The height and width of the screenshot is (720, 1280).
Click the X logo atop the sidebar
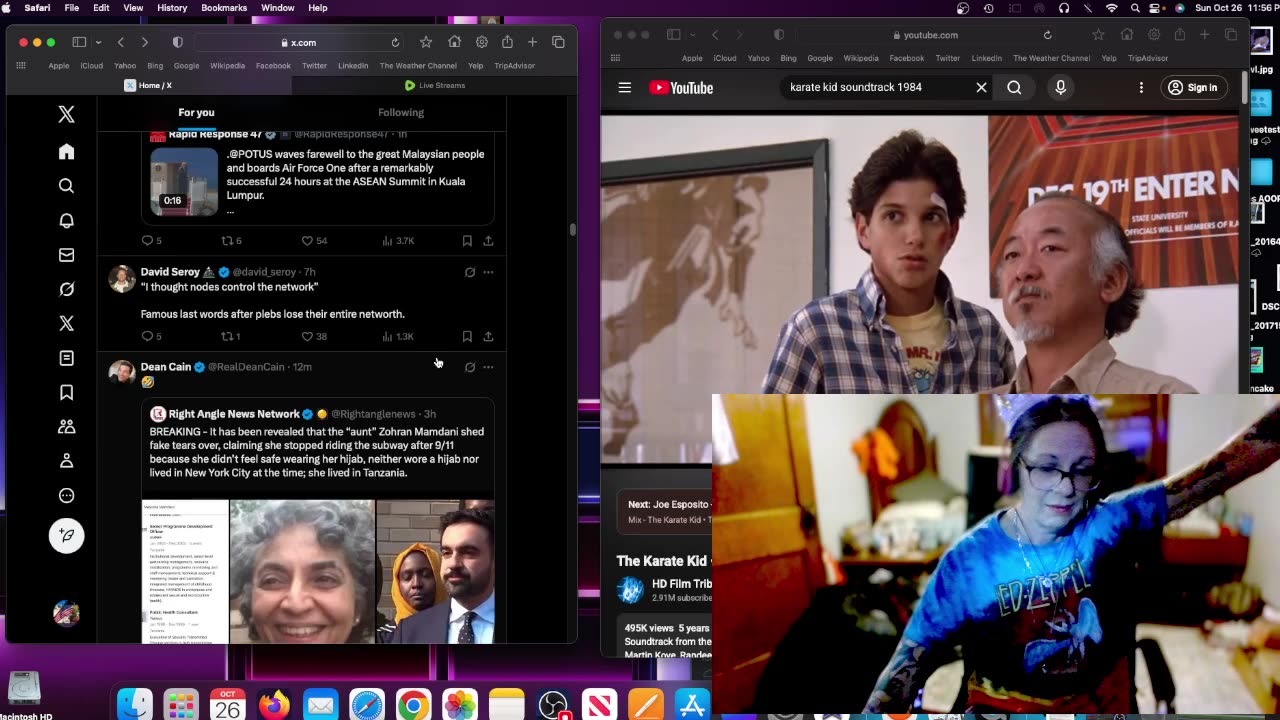click(66, 115)
